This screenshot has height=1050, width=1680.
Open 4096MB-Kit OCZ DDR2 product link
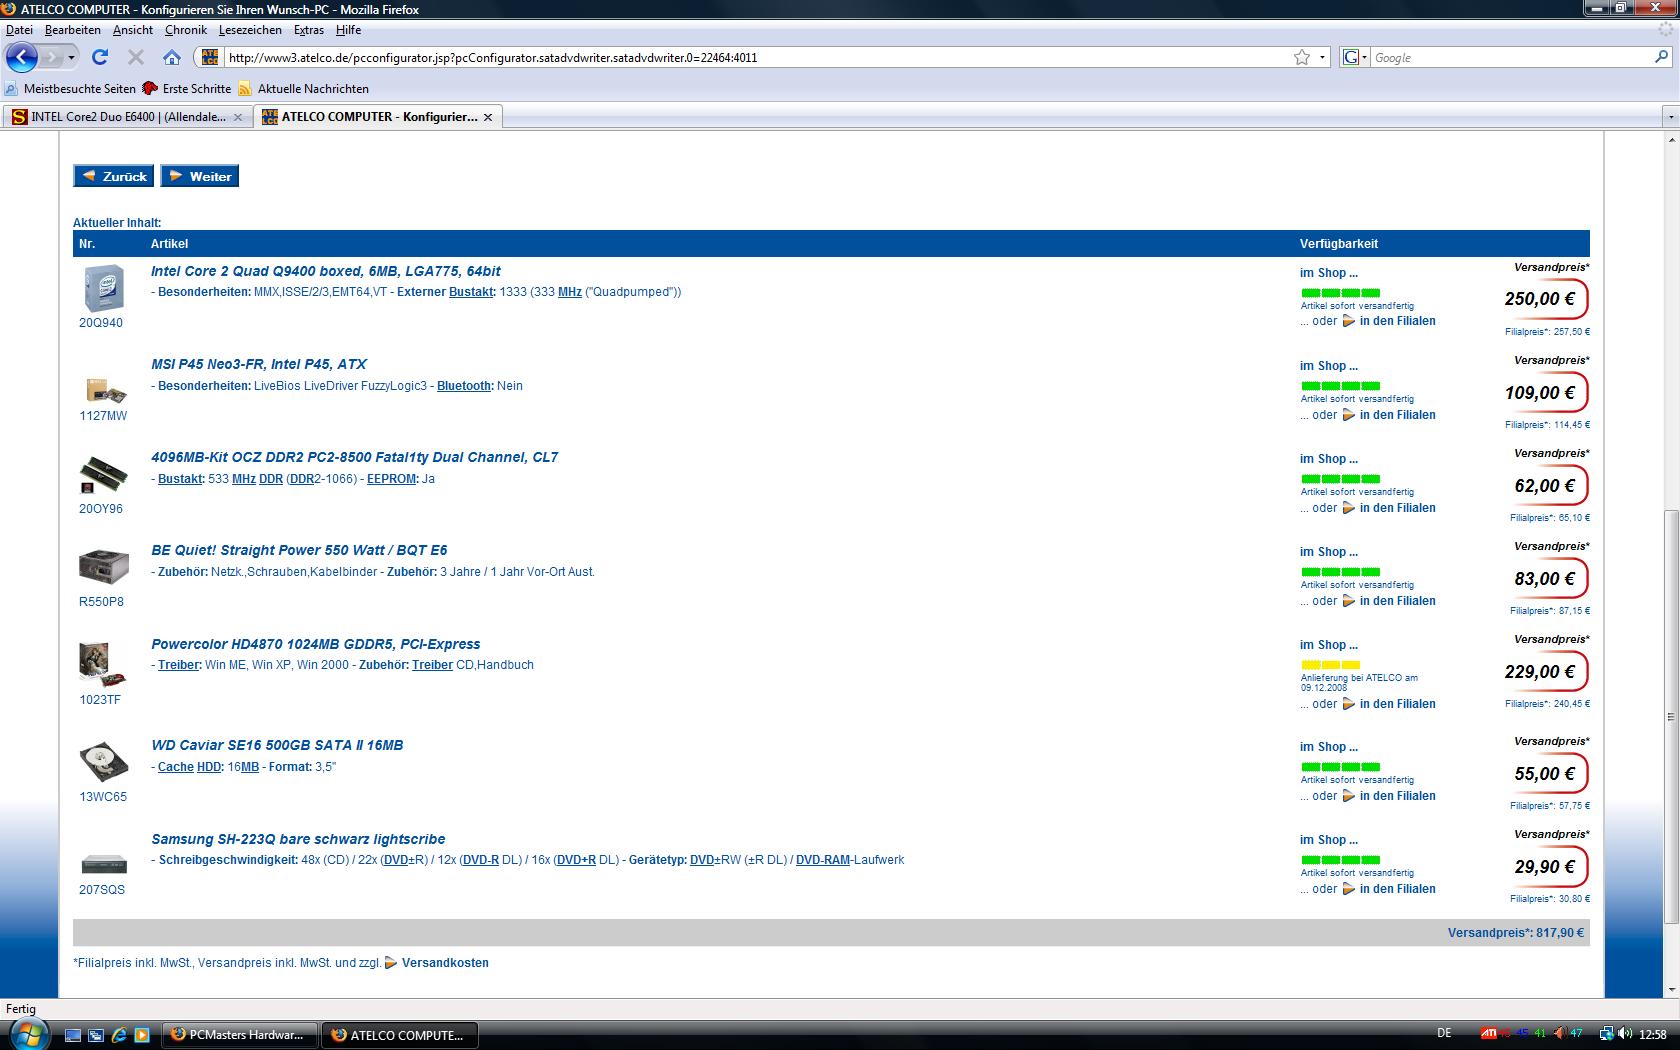pos(354,457)
